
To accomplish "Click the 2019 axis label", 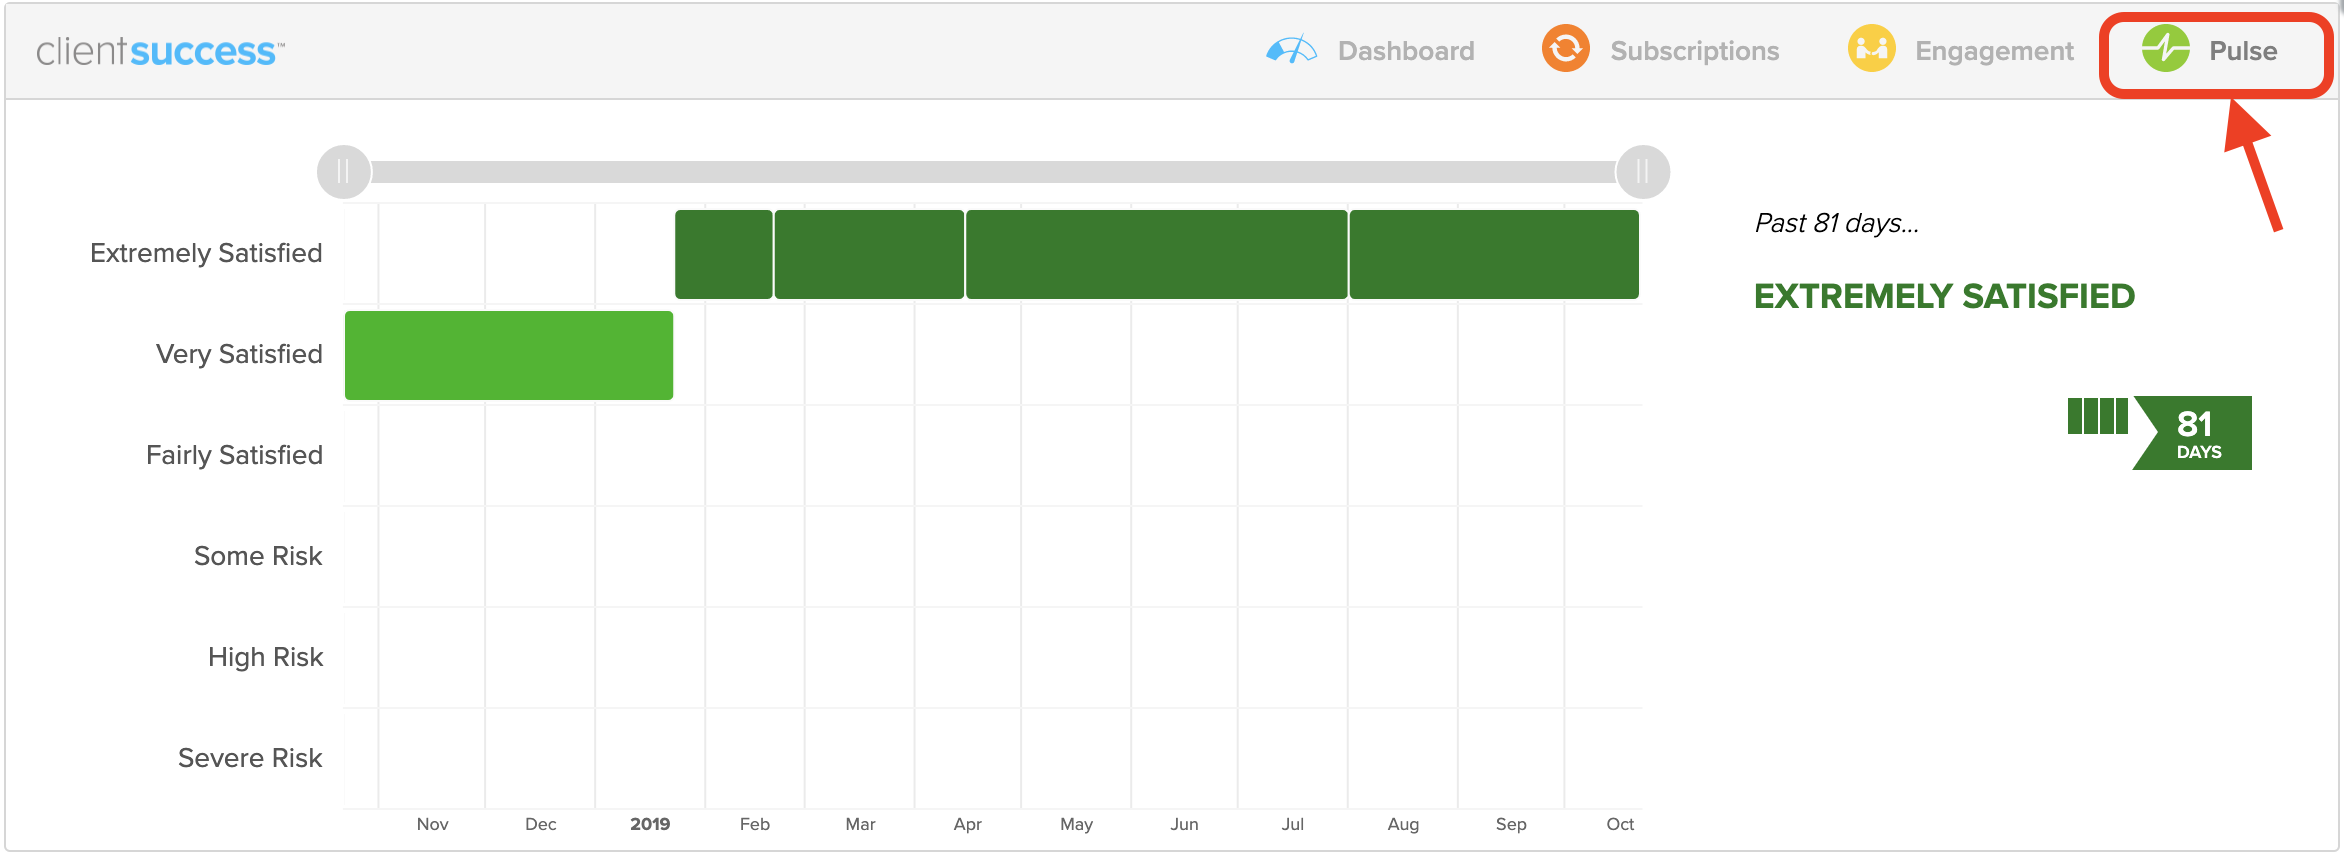I will [650, 824].
